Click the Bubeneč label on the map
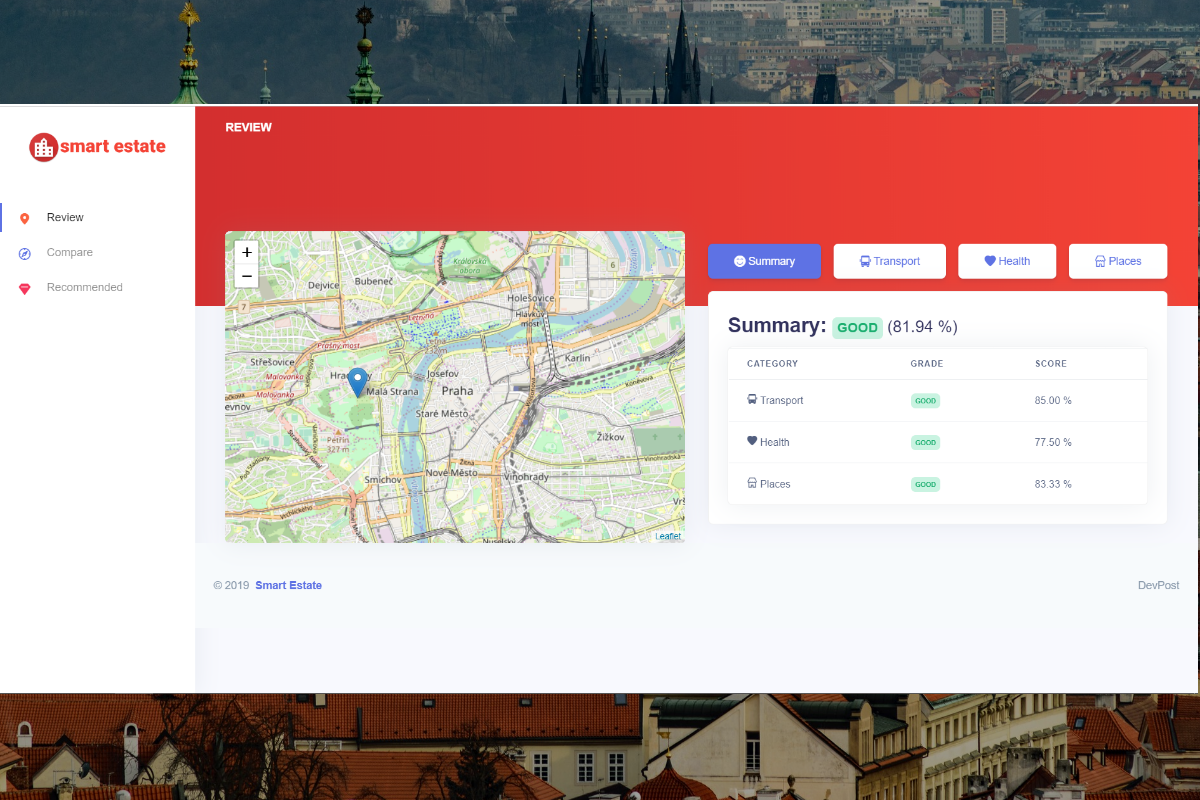This screenshot has width=1200, height=800. [x=374, y=282]
